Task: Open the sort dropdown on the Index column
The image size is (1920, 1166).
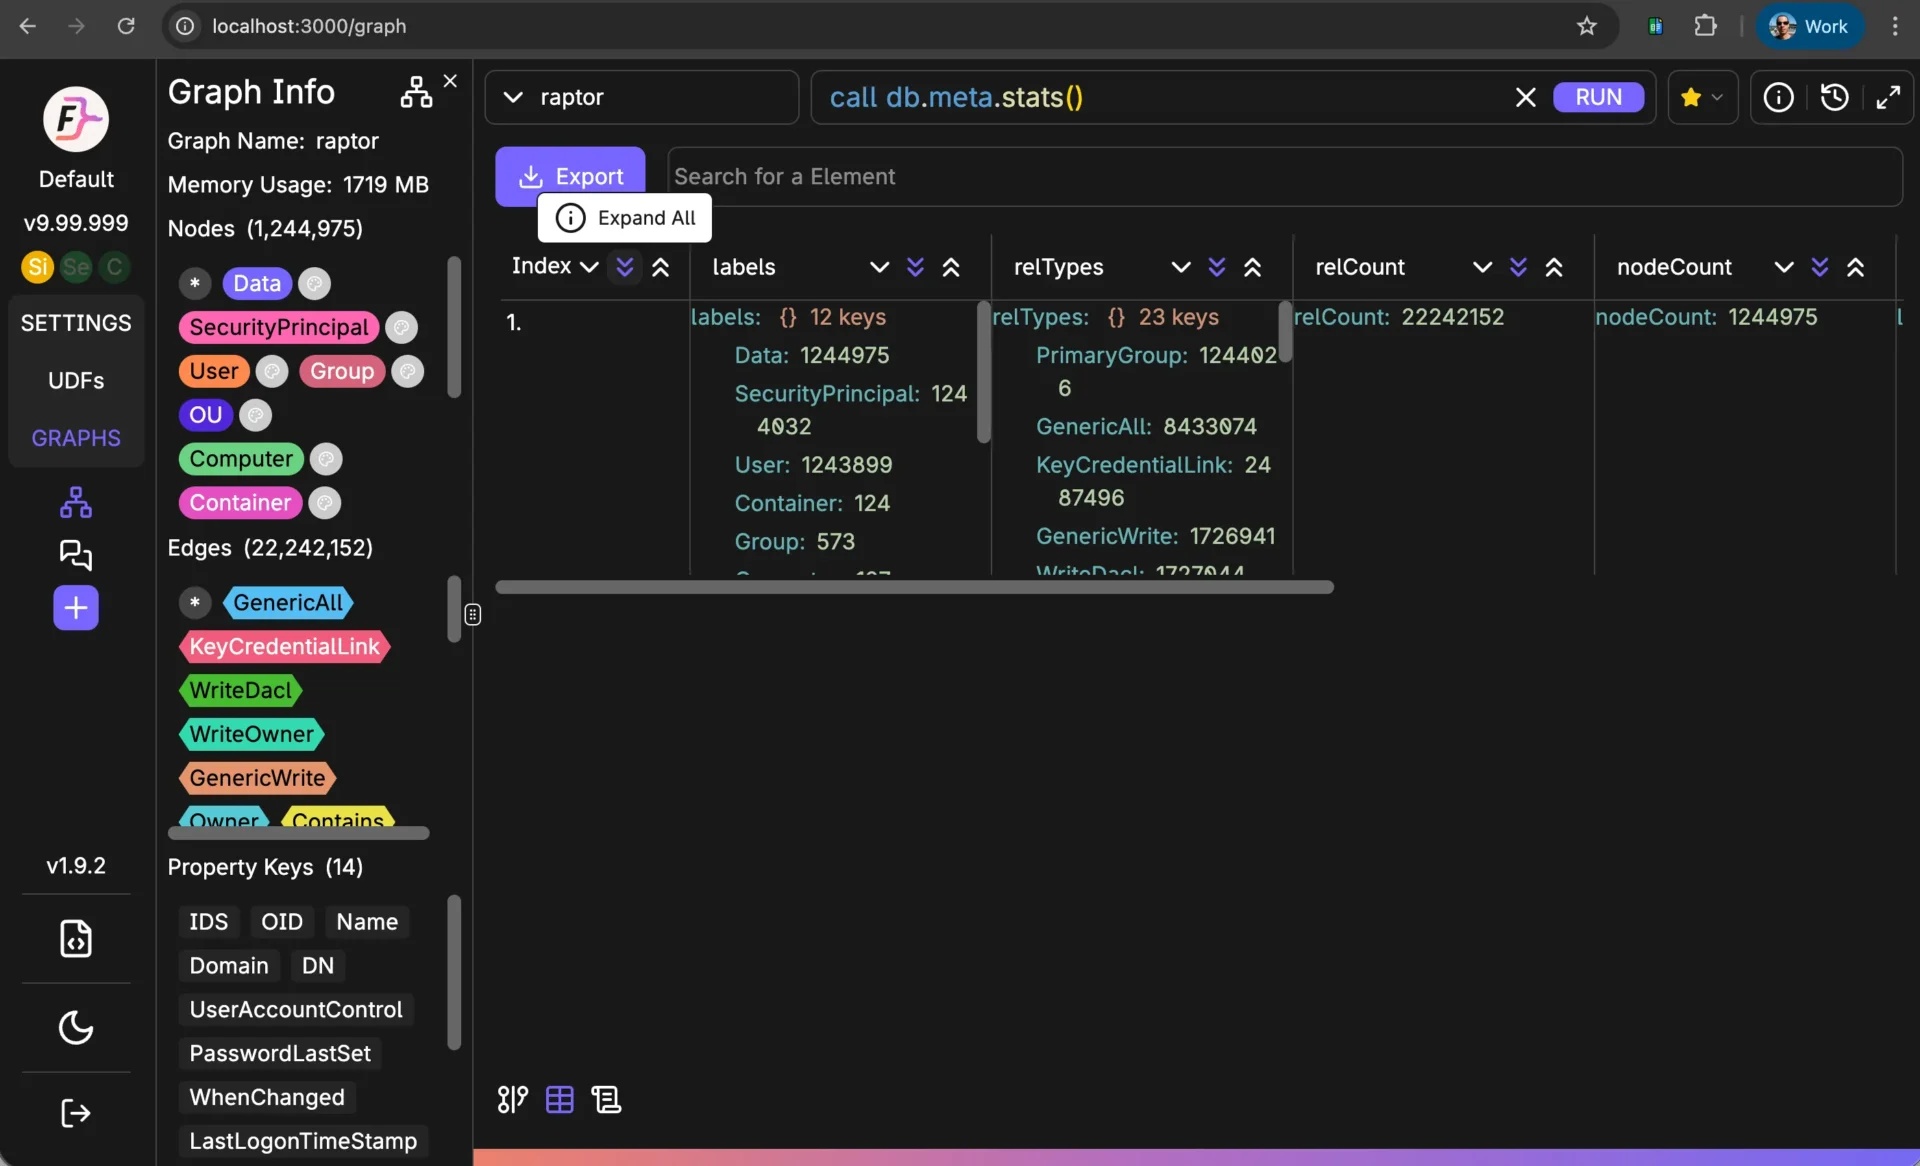Action: pos(590,266)
